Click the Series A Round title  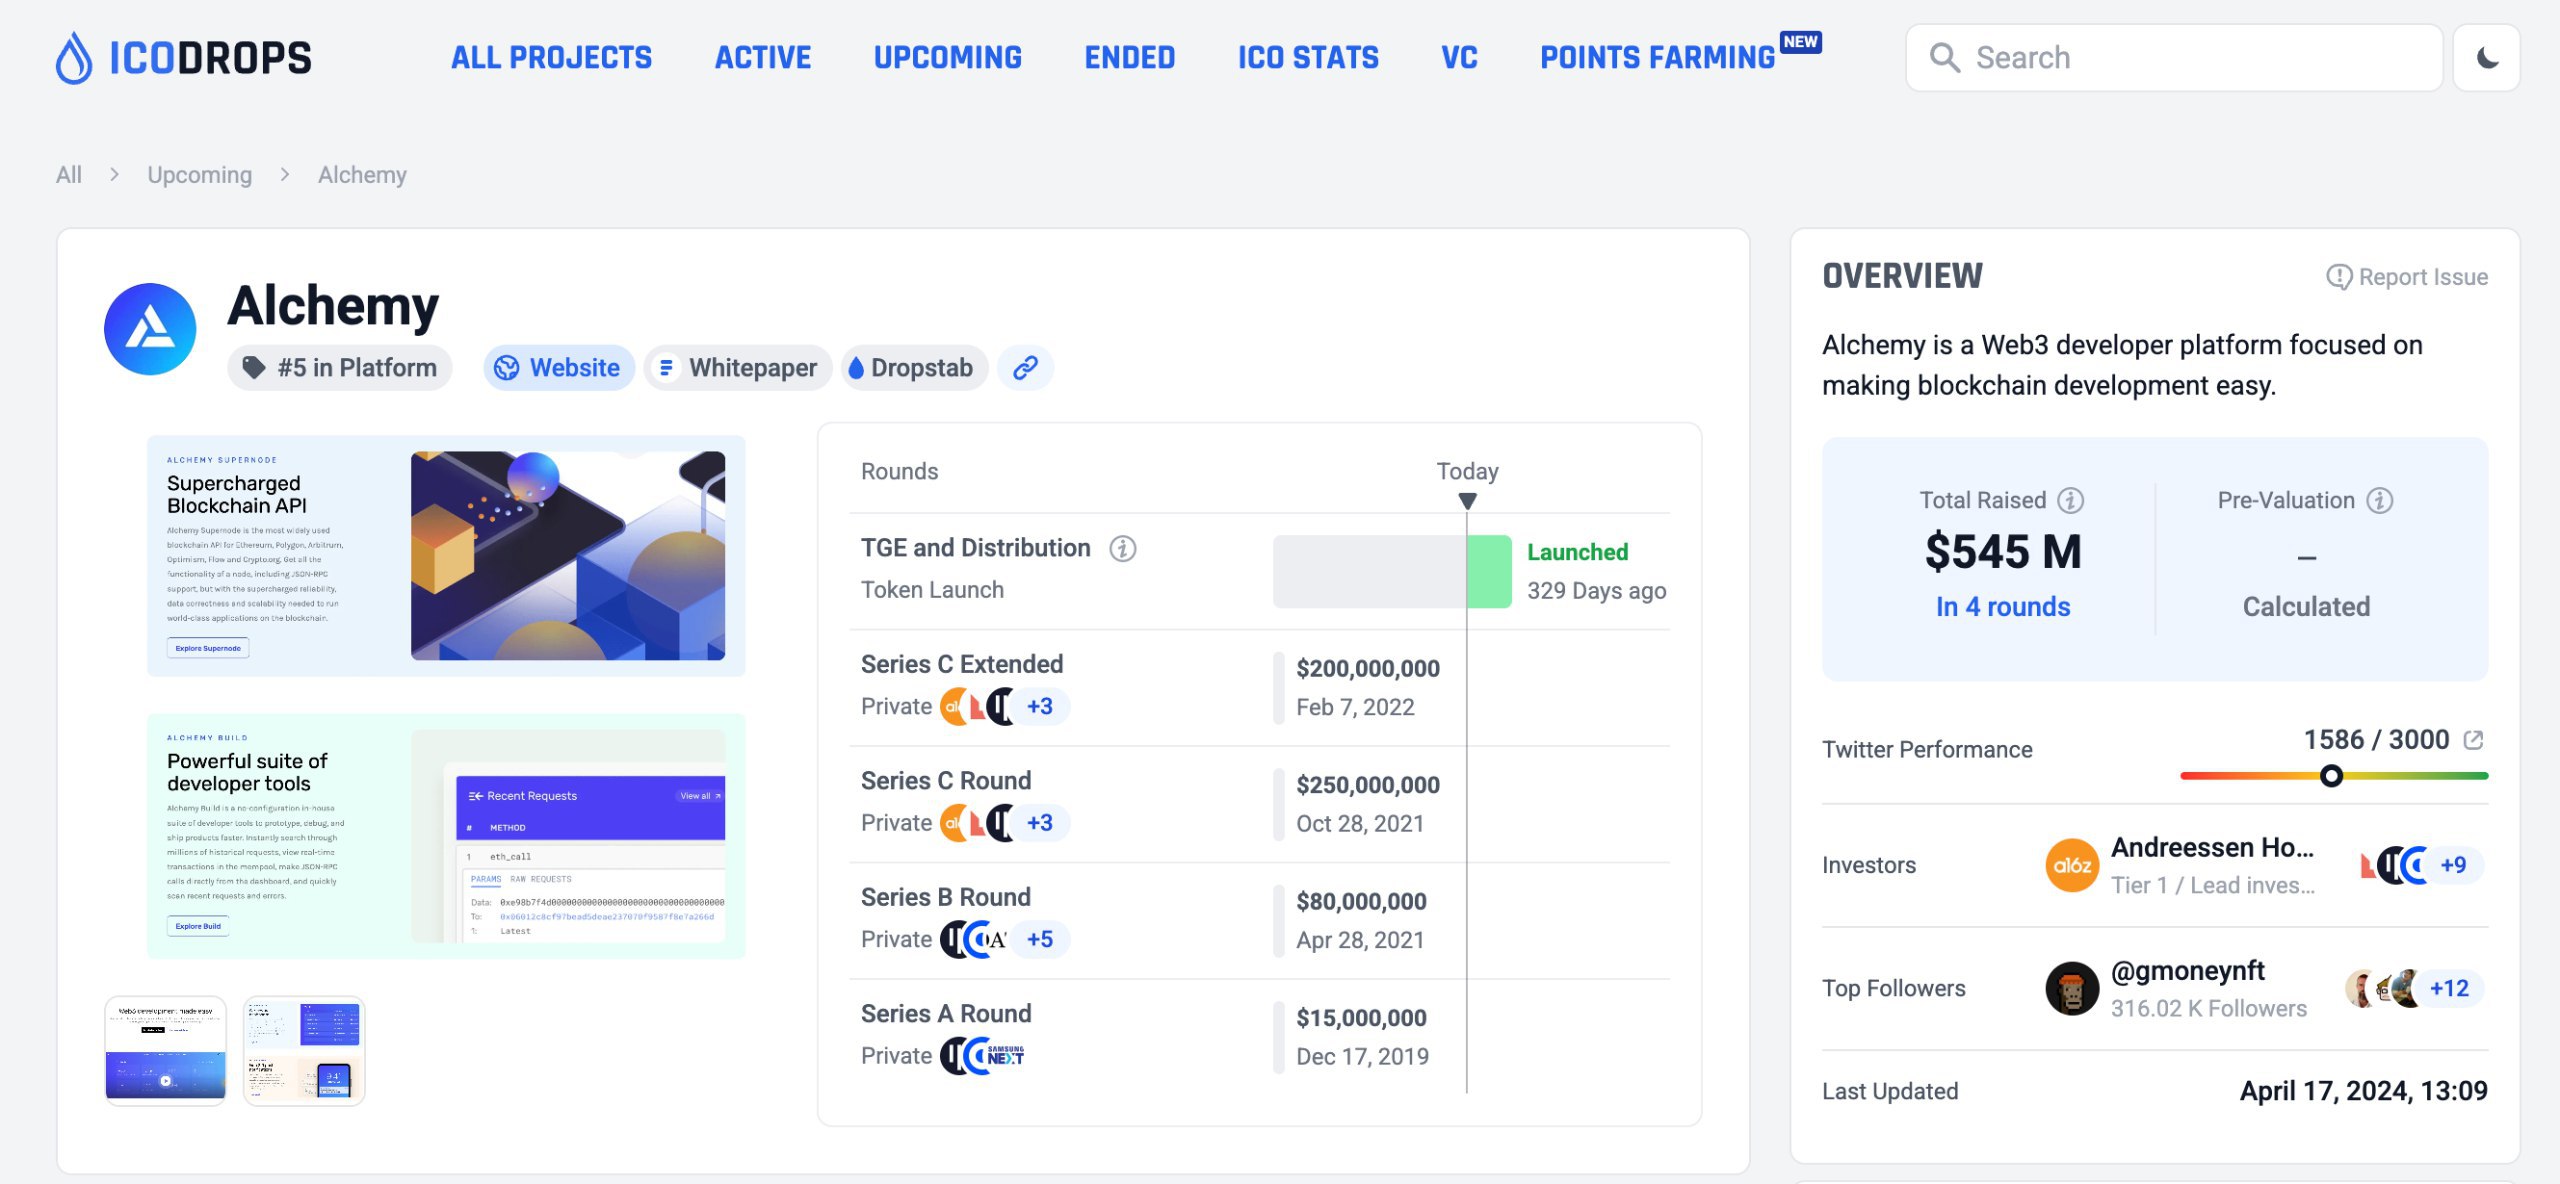[946, 1014]
